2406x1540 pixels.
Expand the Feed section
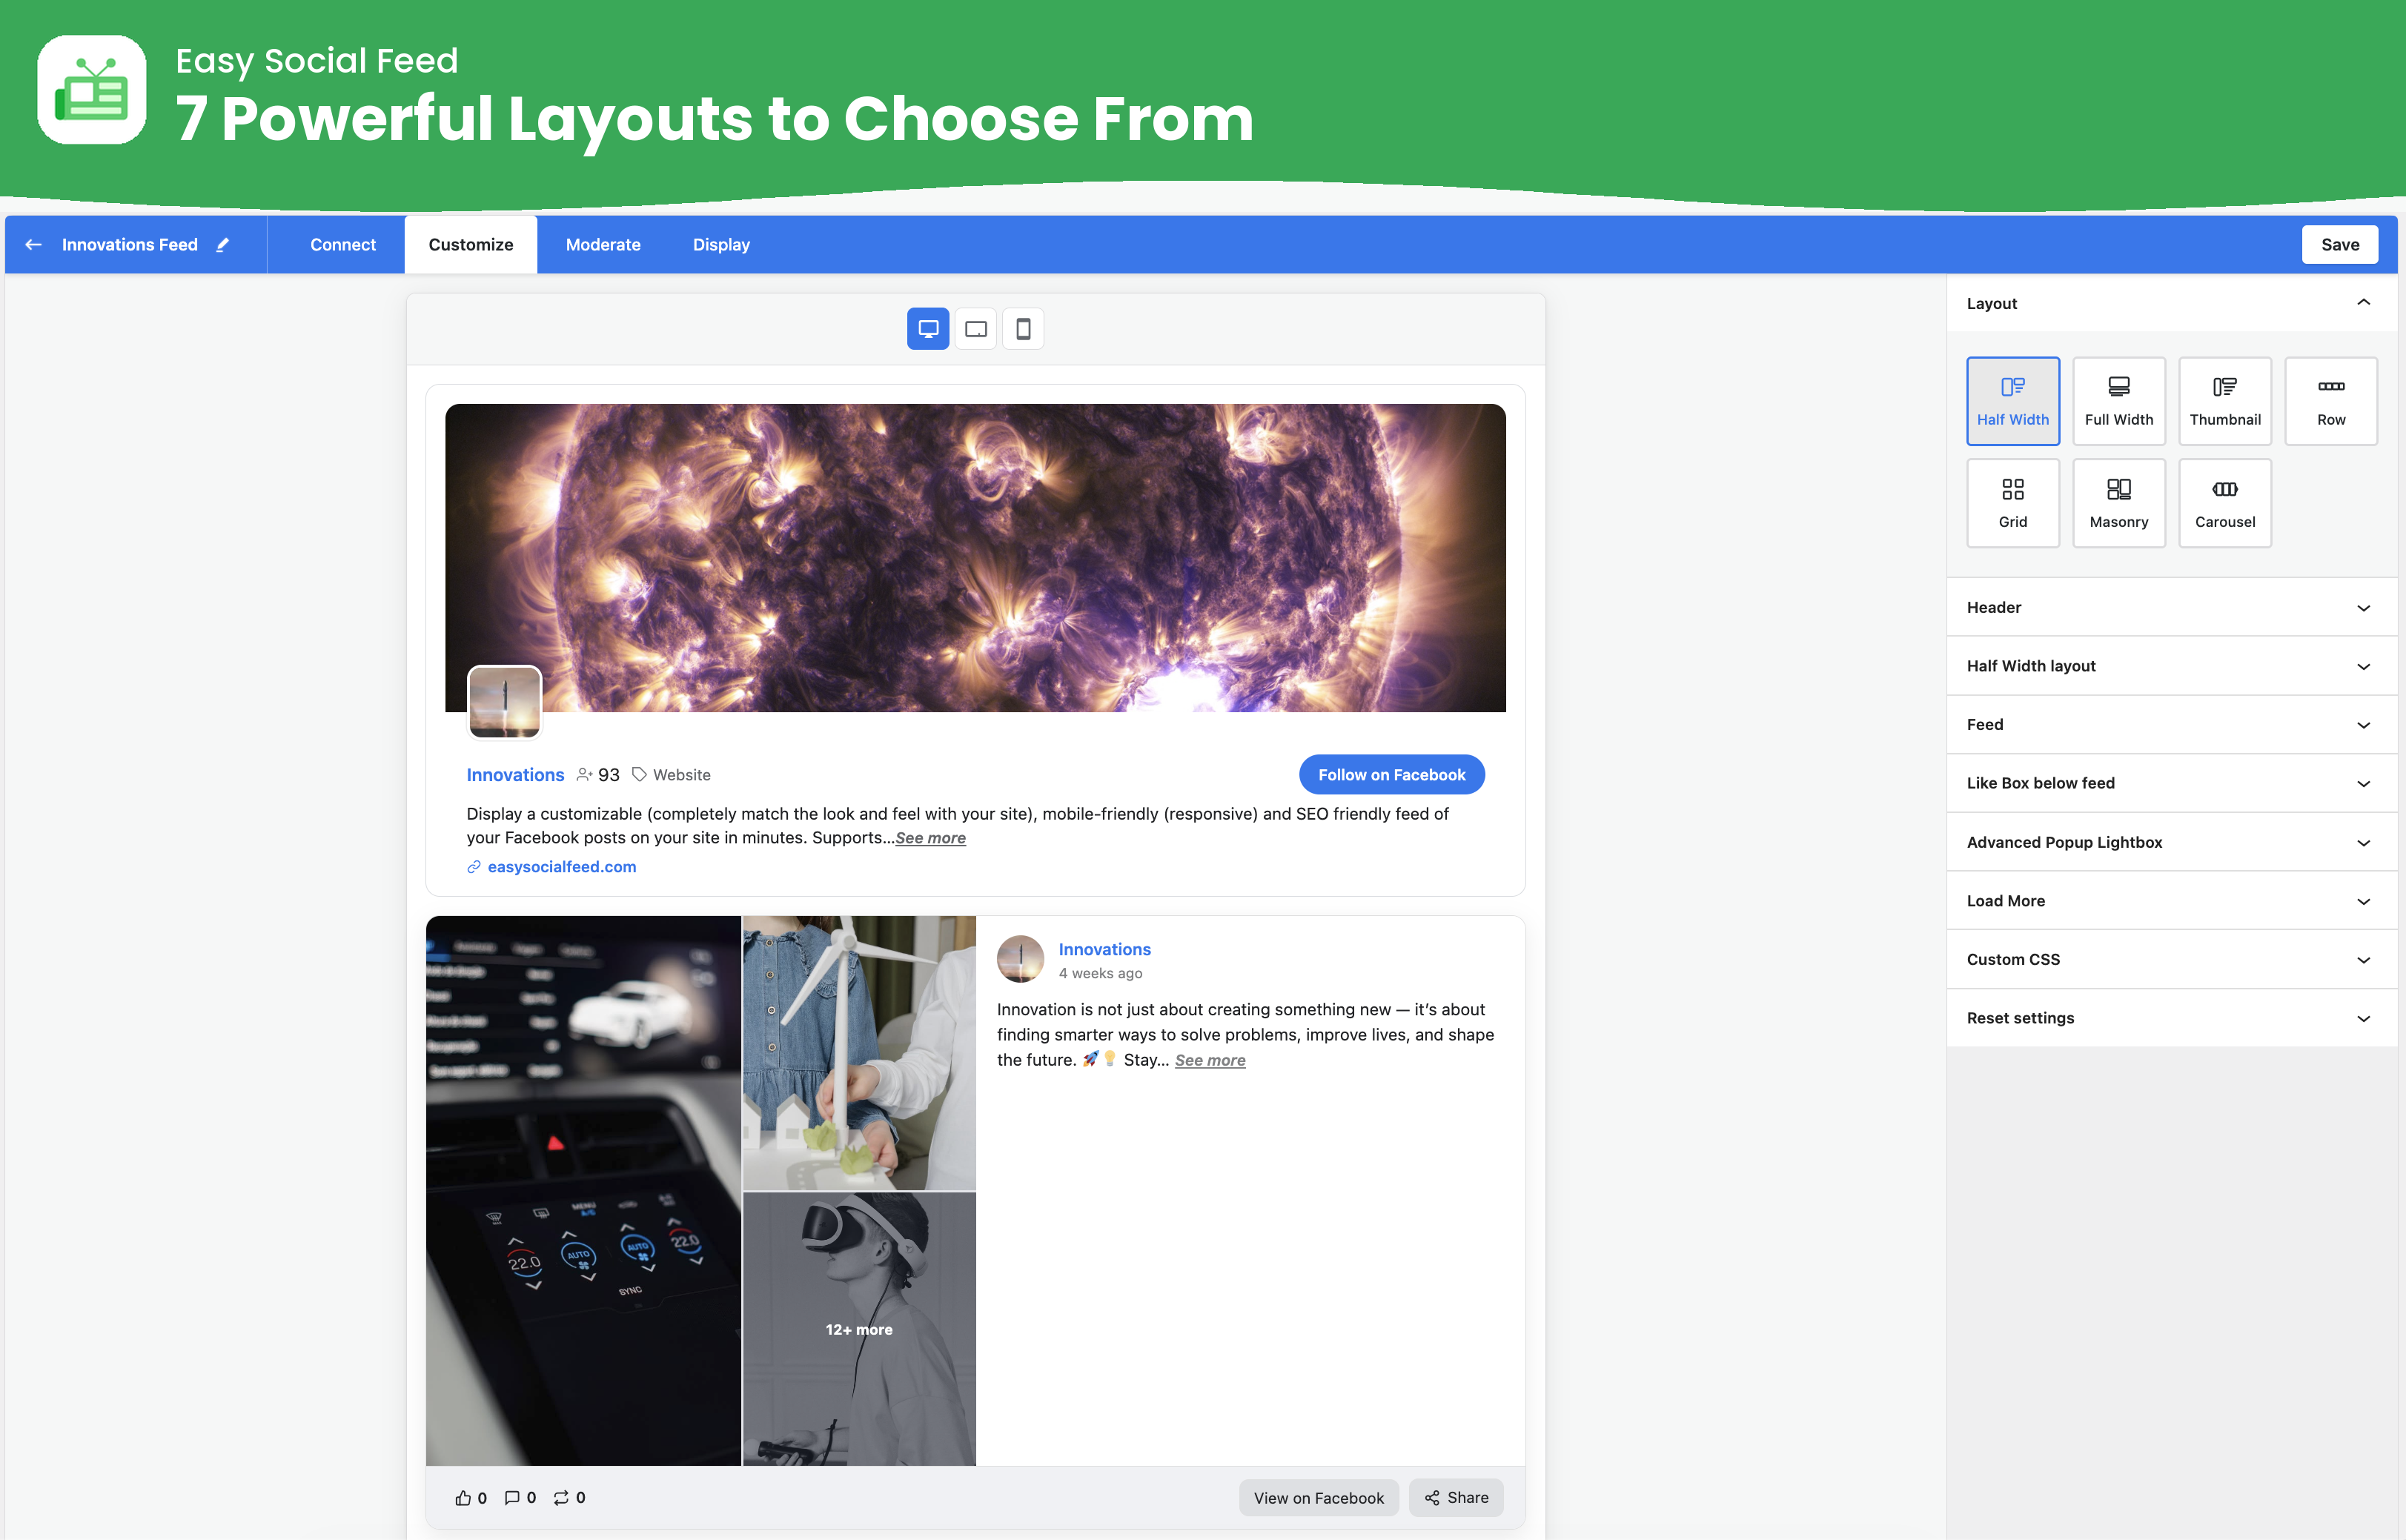tap(2171, 724)
